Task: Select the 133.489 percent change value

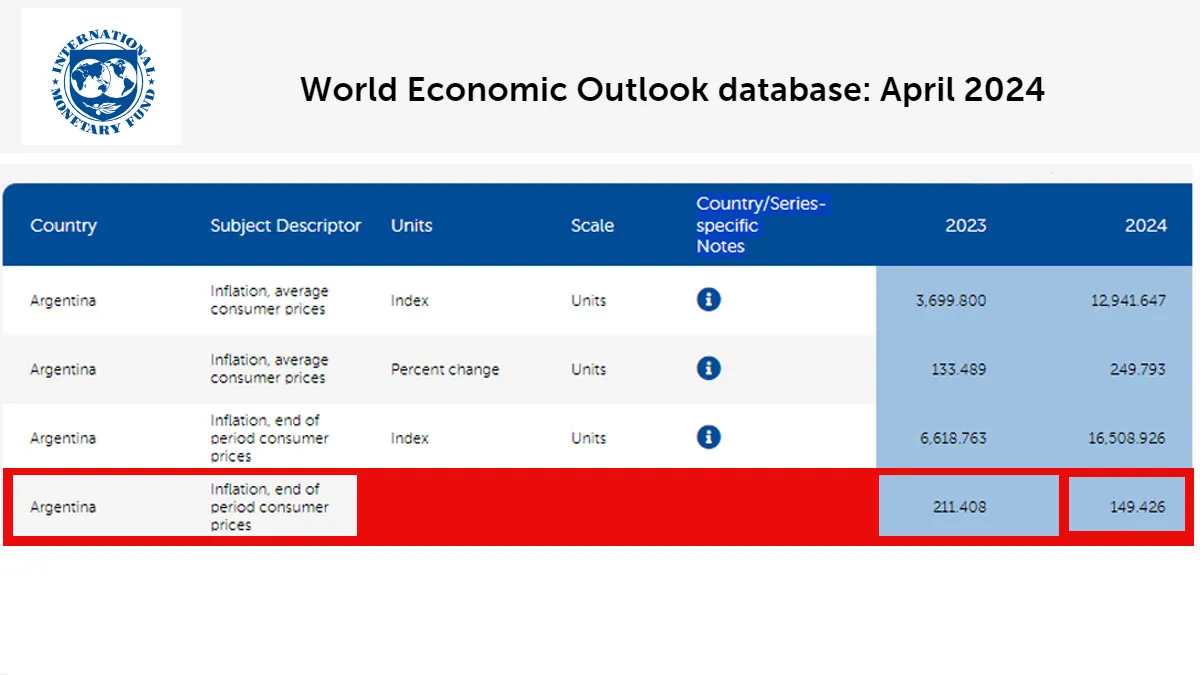Action: click(957, 369)
